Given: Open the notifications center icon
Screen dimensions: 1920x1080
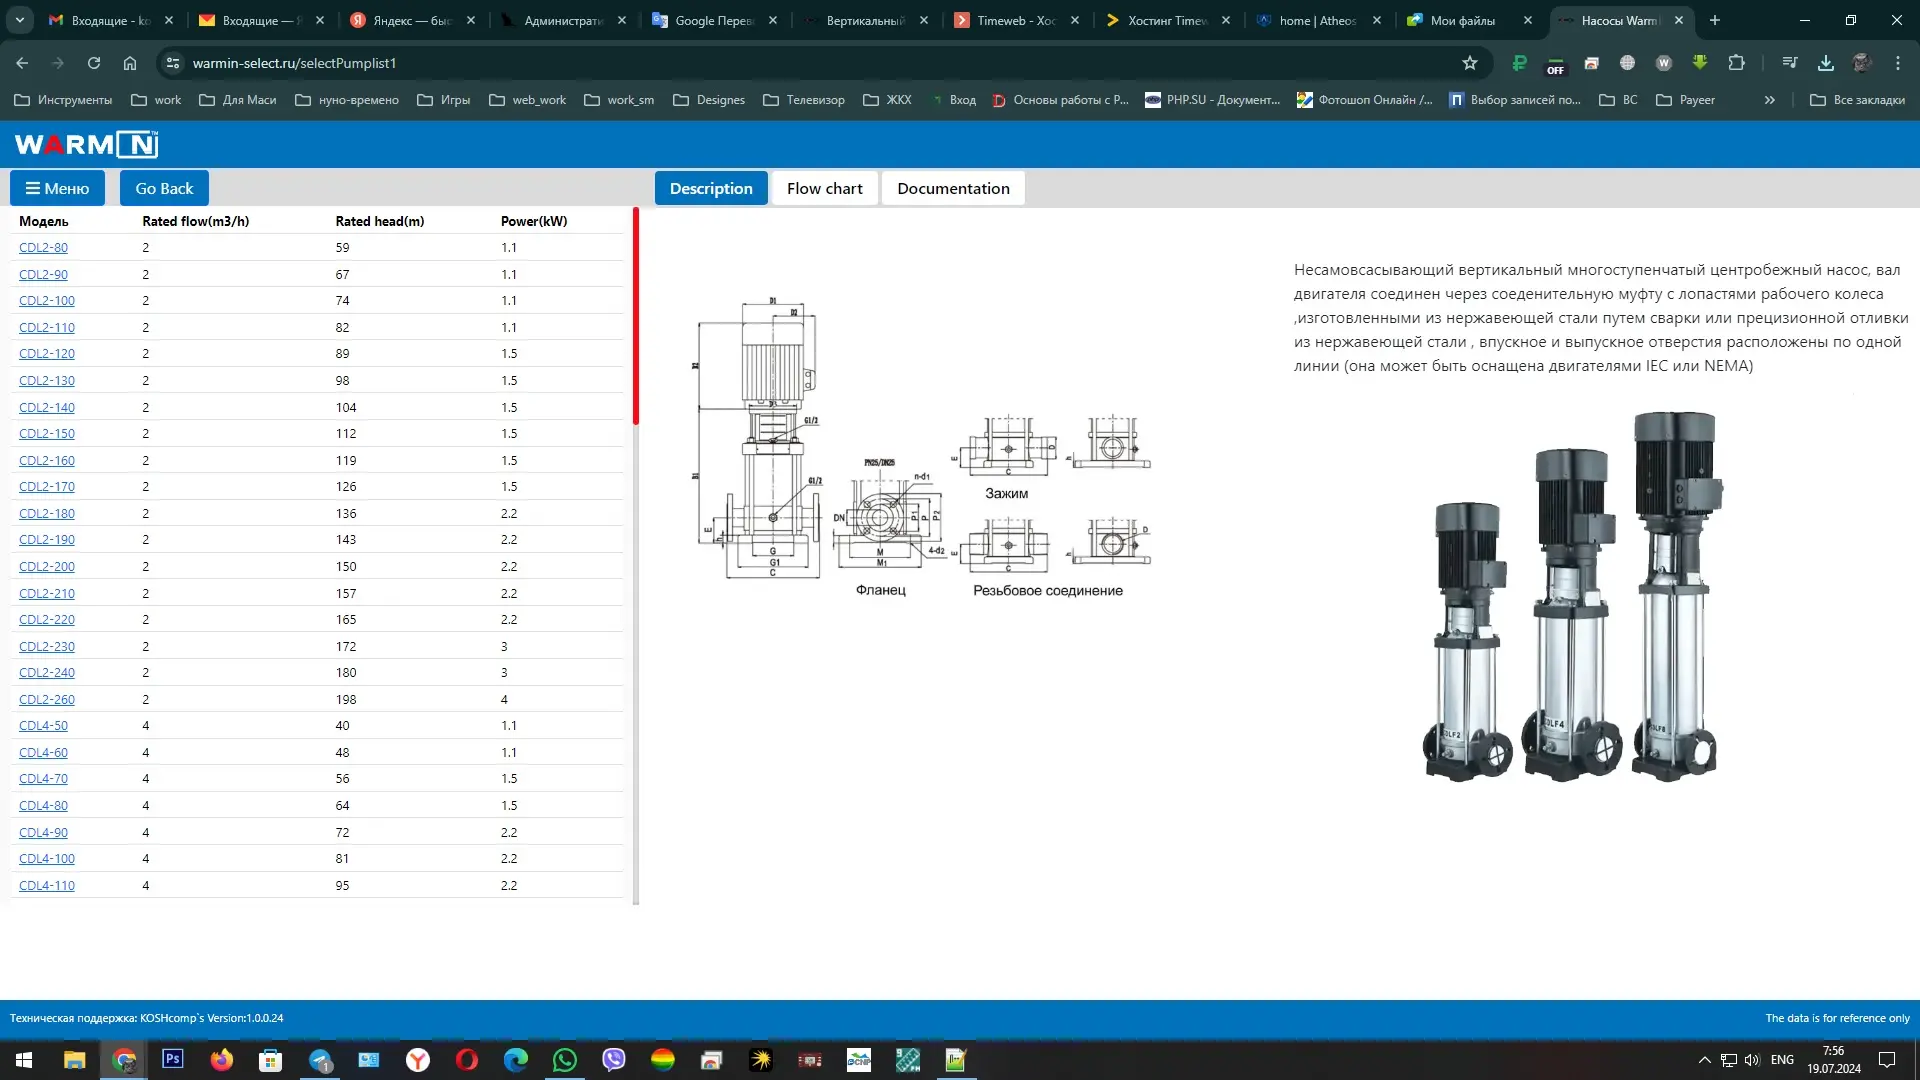Looking at the screenshot, I should 1887,1060.
